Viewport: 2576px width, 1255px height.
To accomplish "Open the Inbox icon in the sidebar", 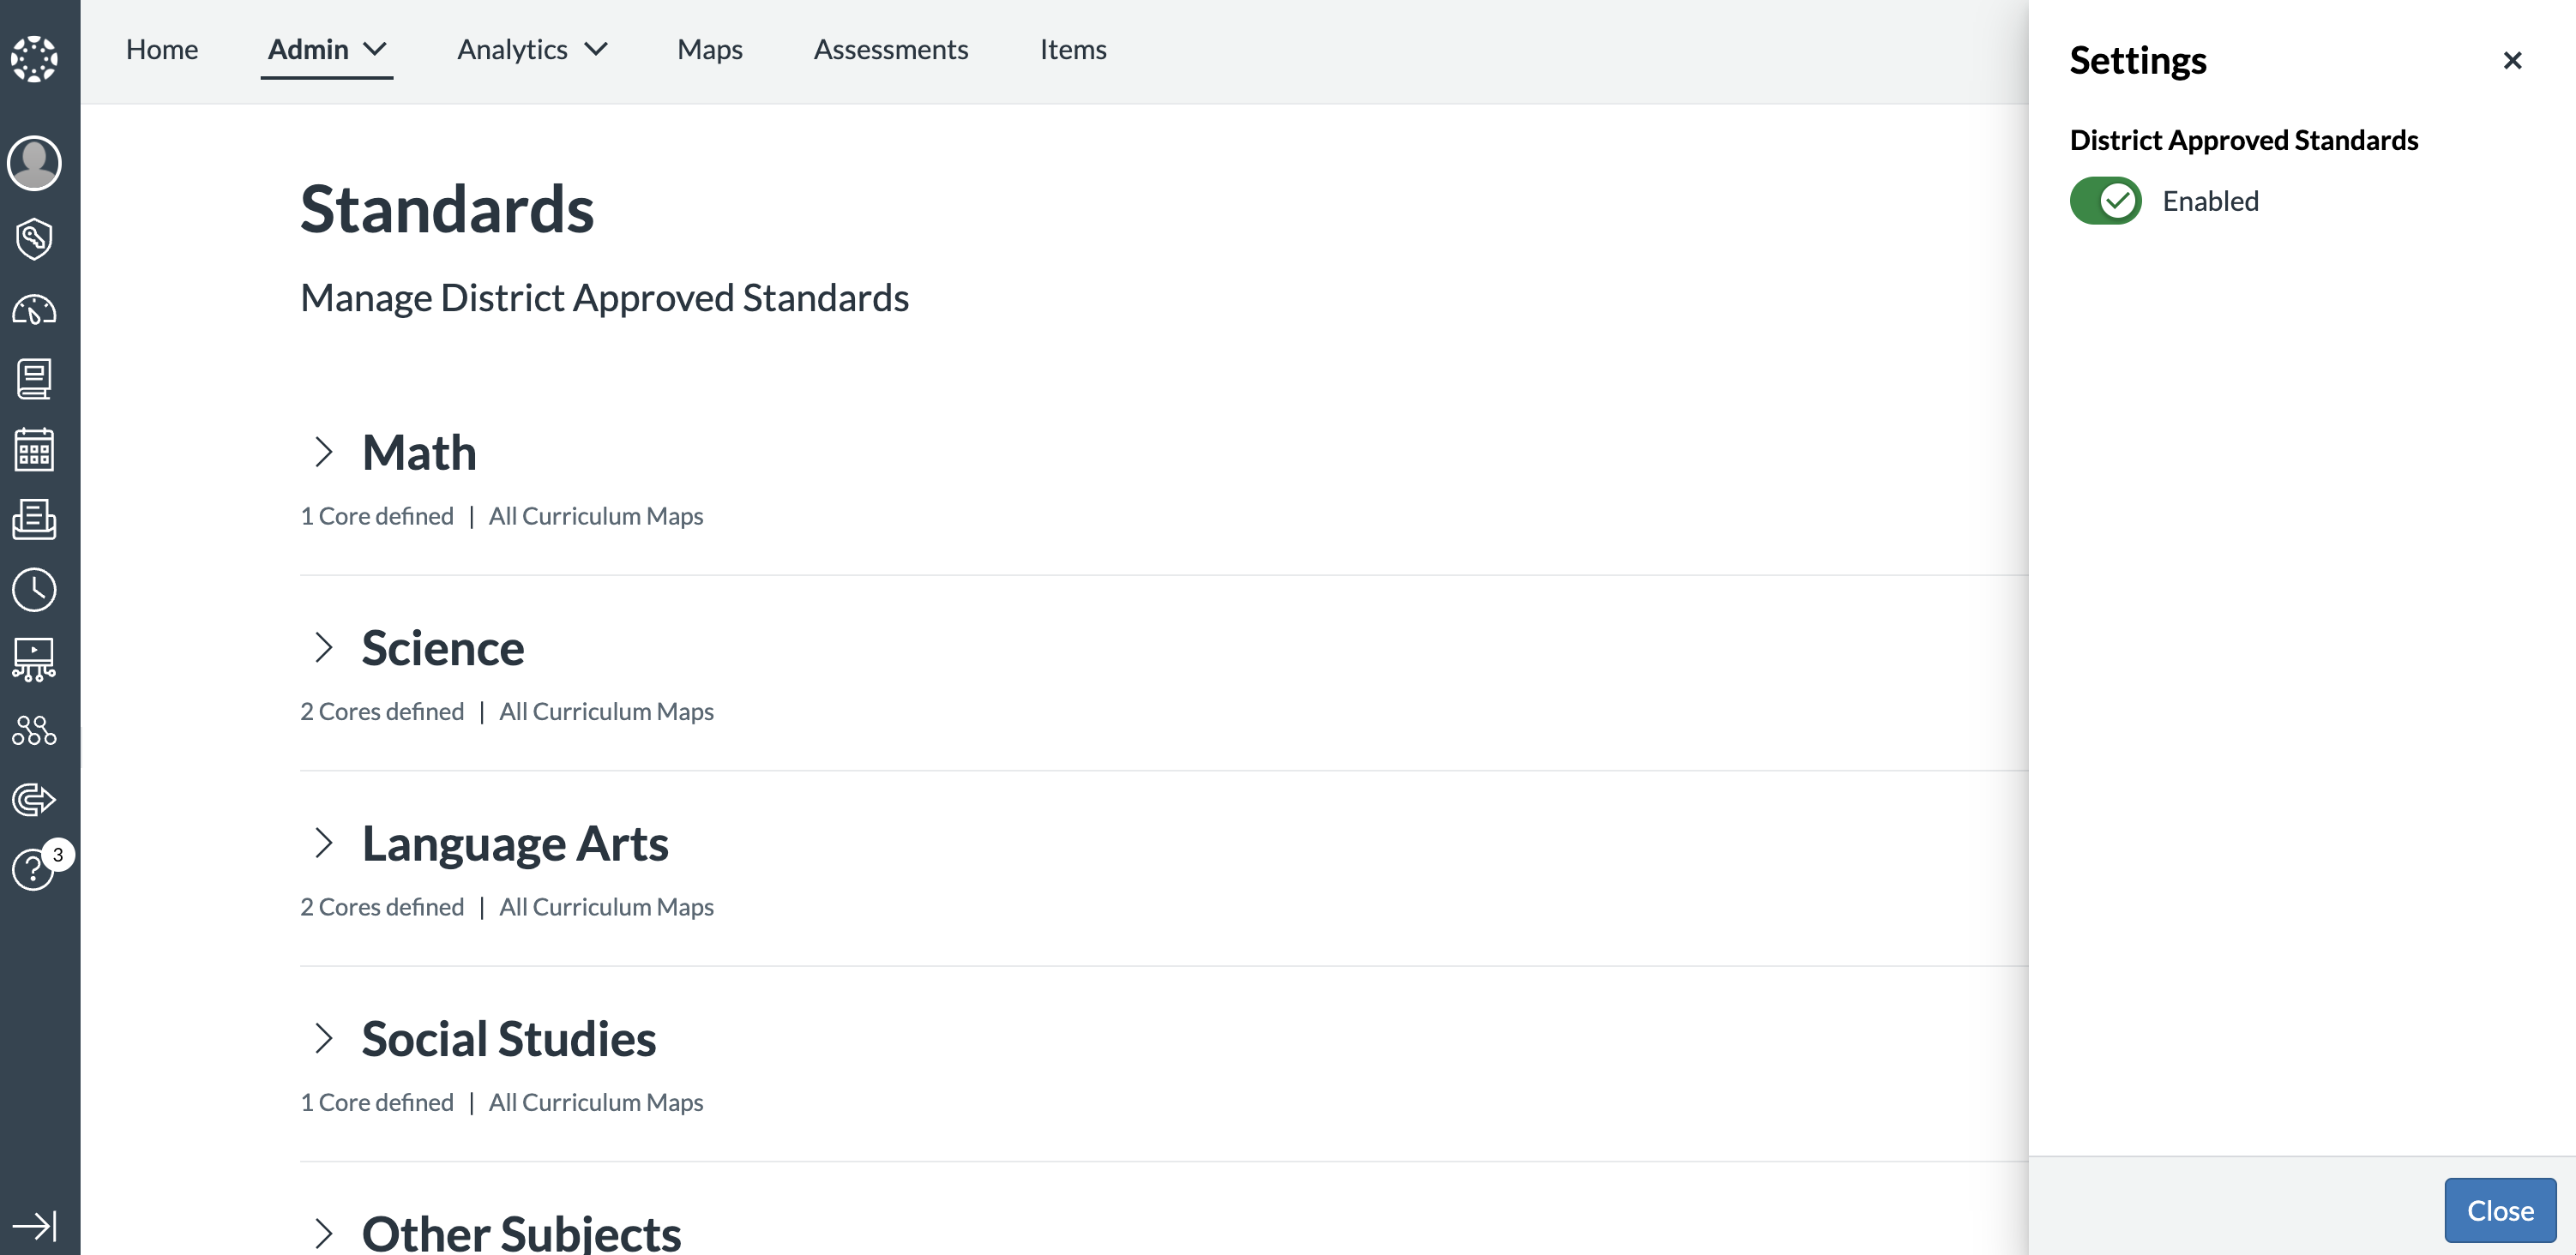I will coord(34,519).
